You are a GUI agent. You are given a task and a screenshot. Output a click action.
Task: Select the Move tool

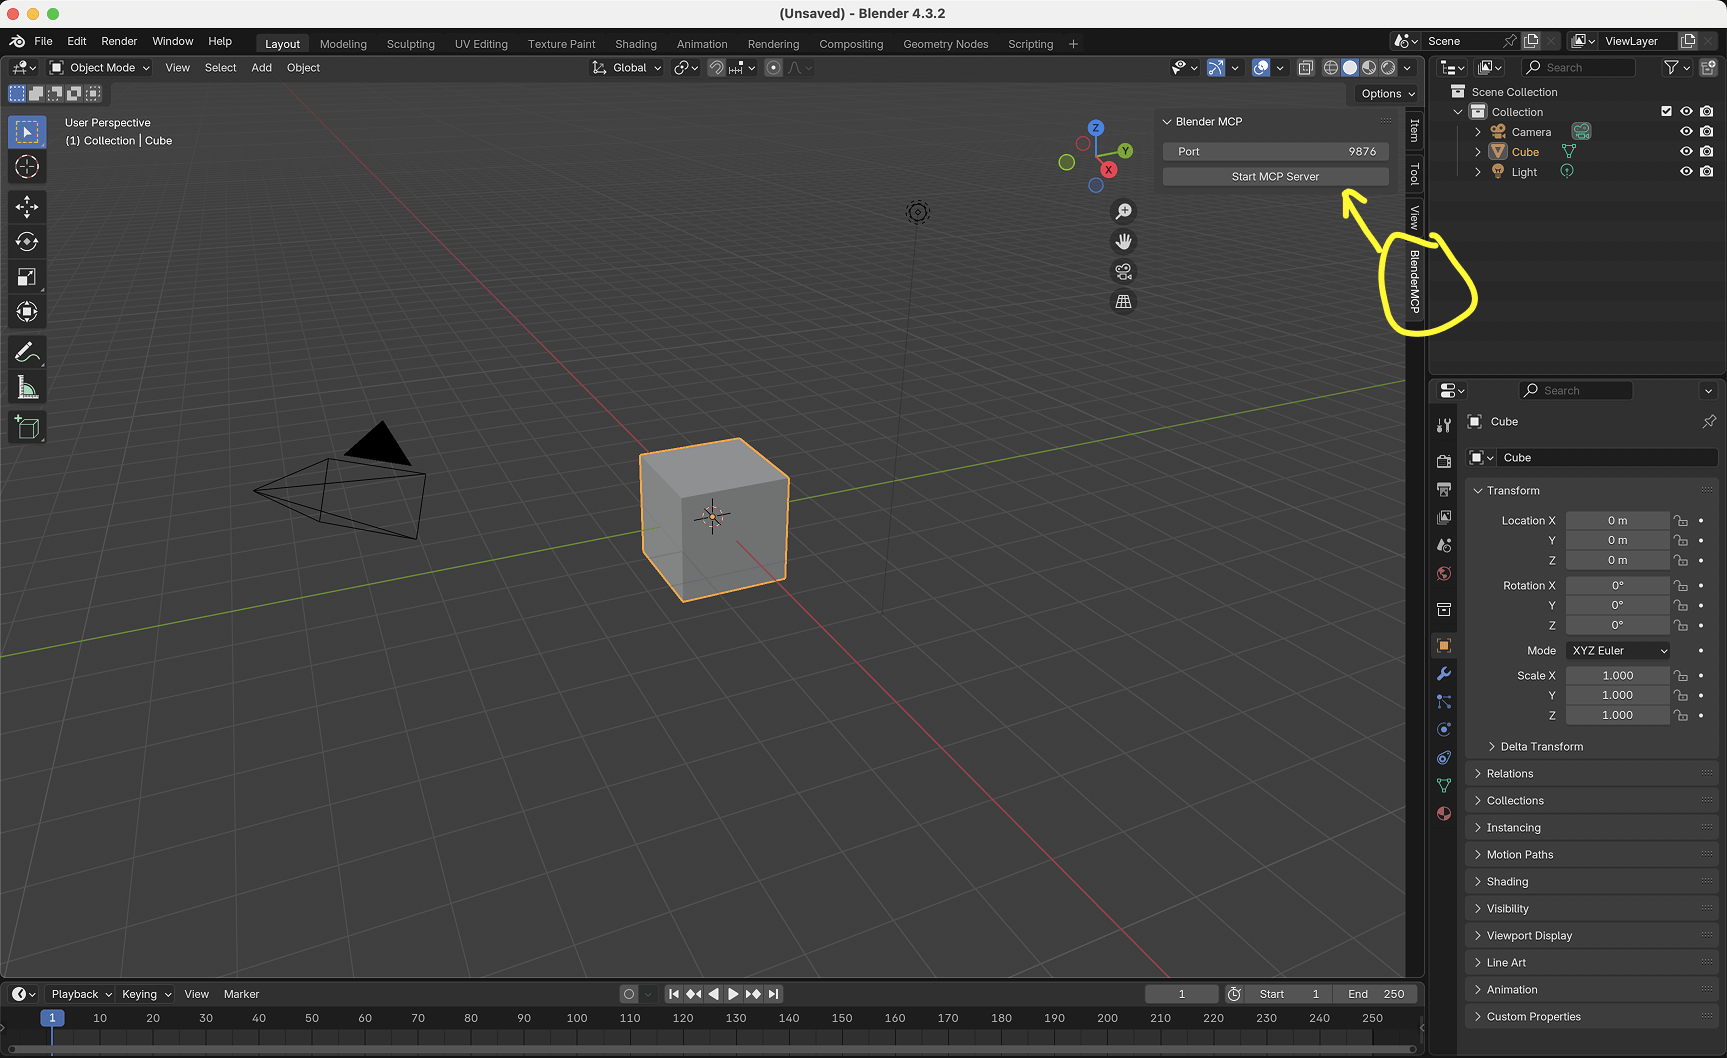tap(27, 207)
